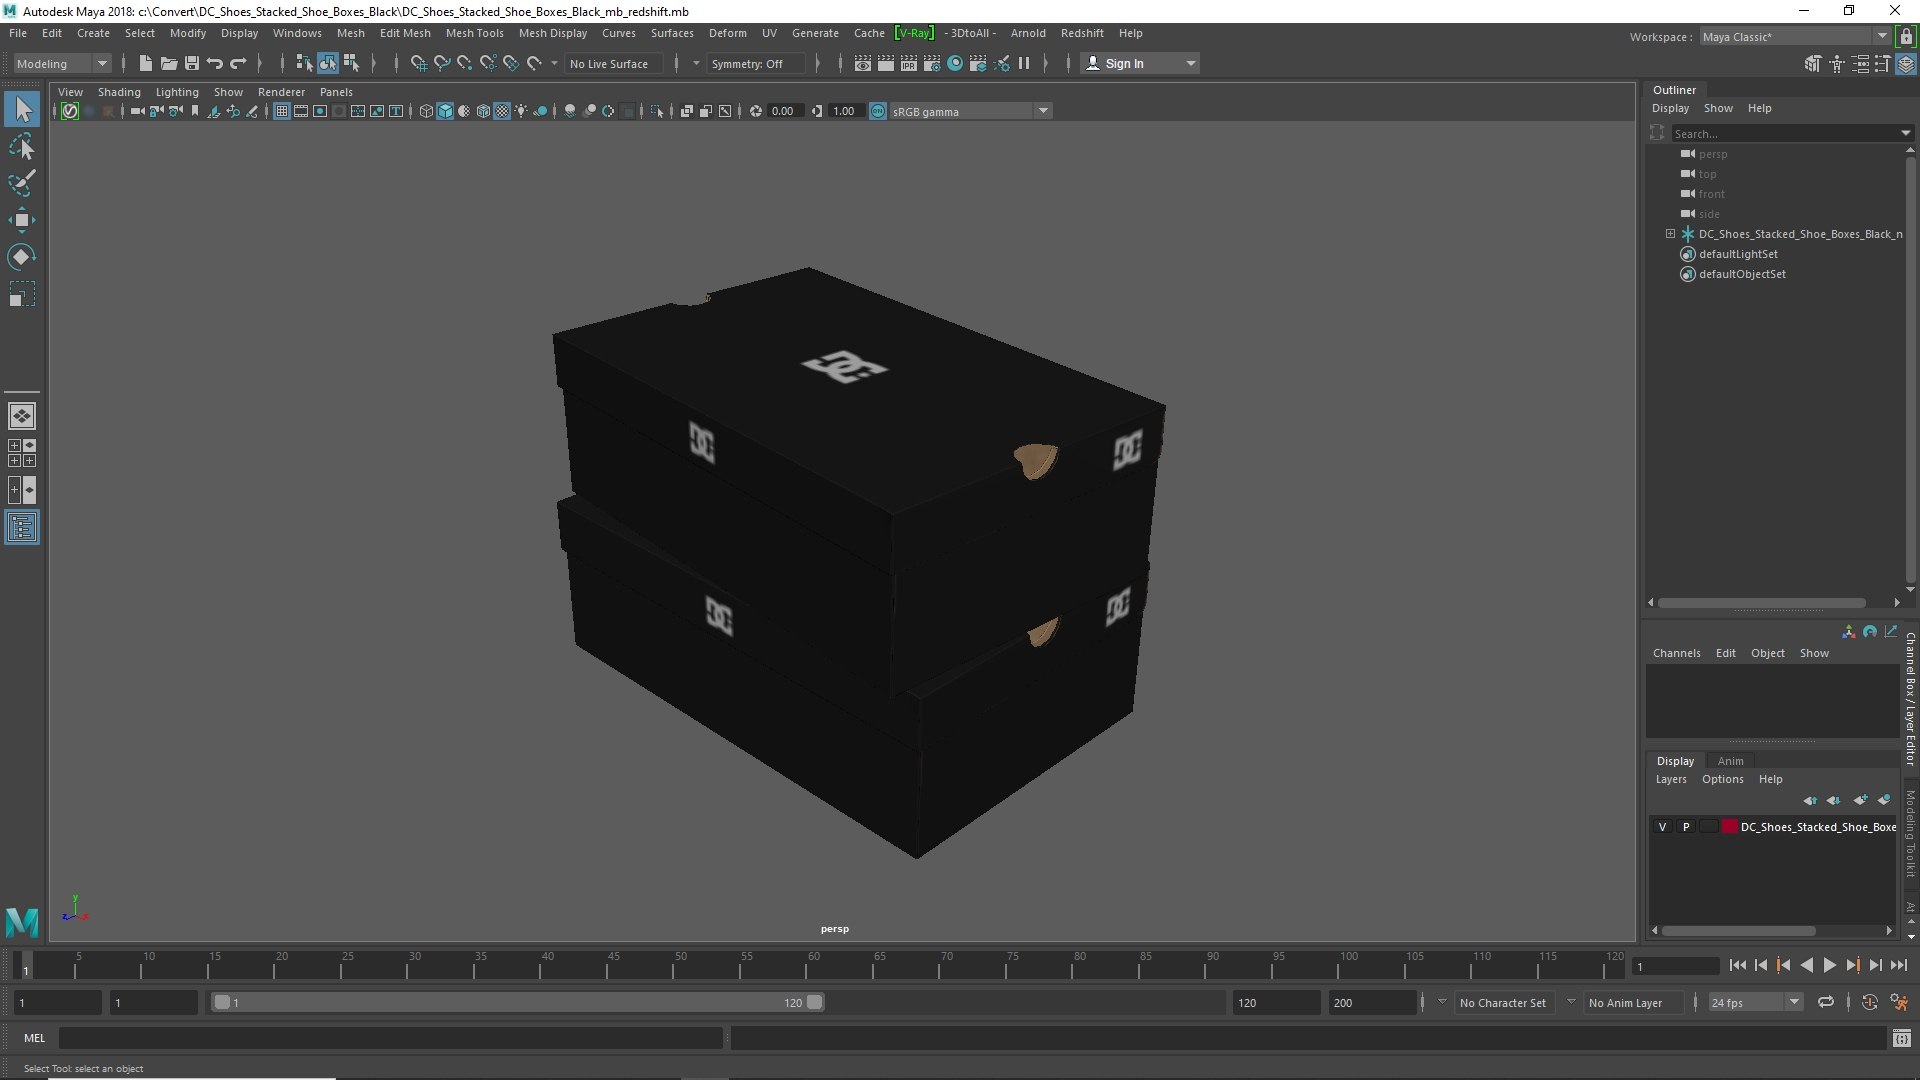The image size is (1920, 1080).
Task: Toggle select by component type mode
Action: click(x=351, y=63)
